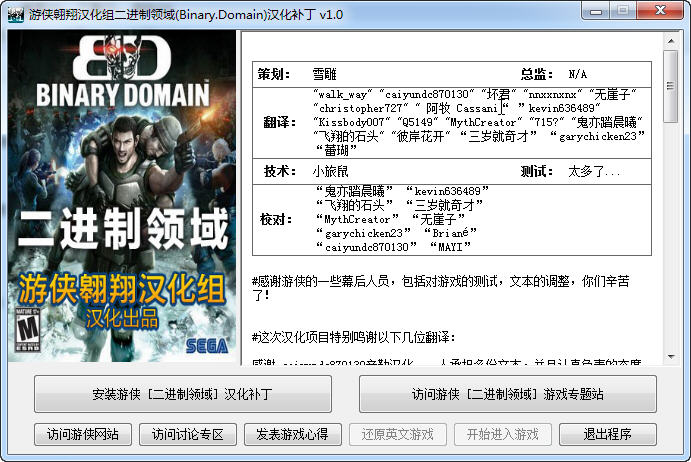The height and width of the screenshot is (462, 691).
Task: Click the app icon in the title bar
Action: 15,14
